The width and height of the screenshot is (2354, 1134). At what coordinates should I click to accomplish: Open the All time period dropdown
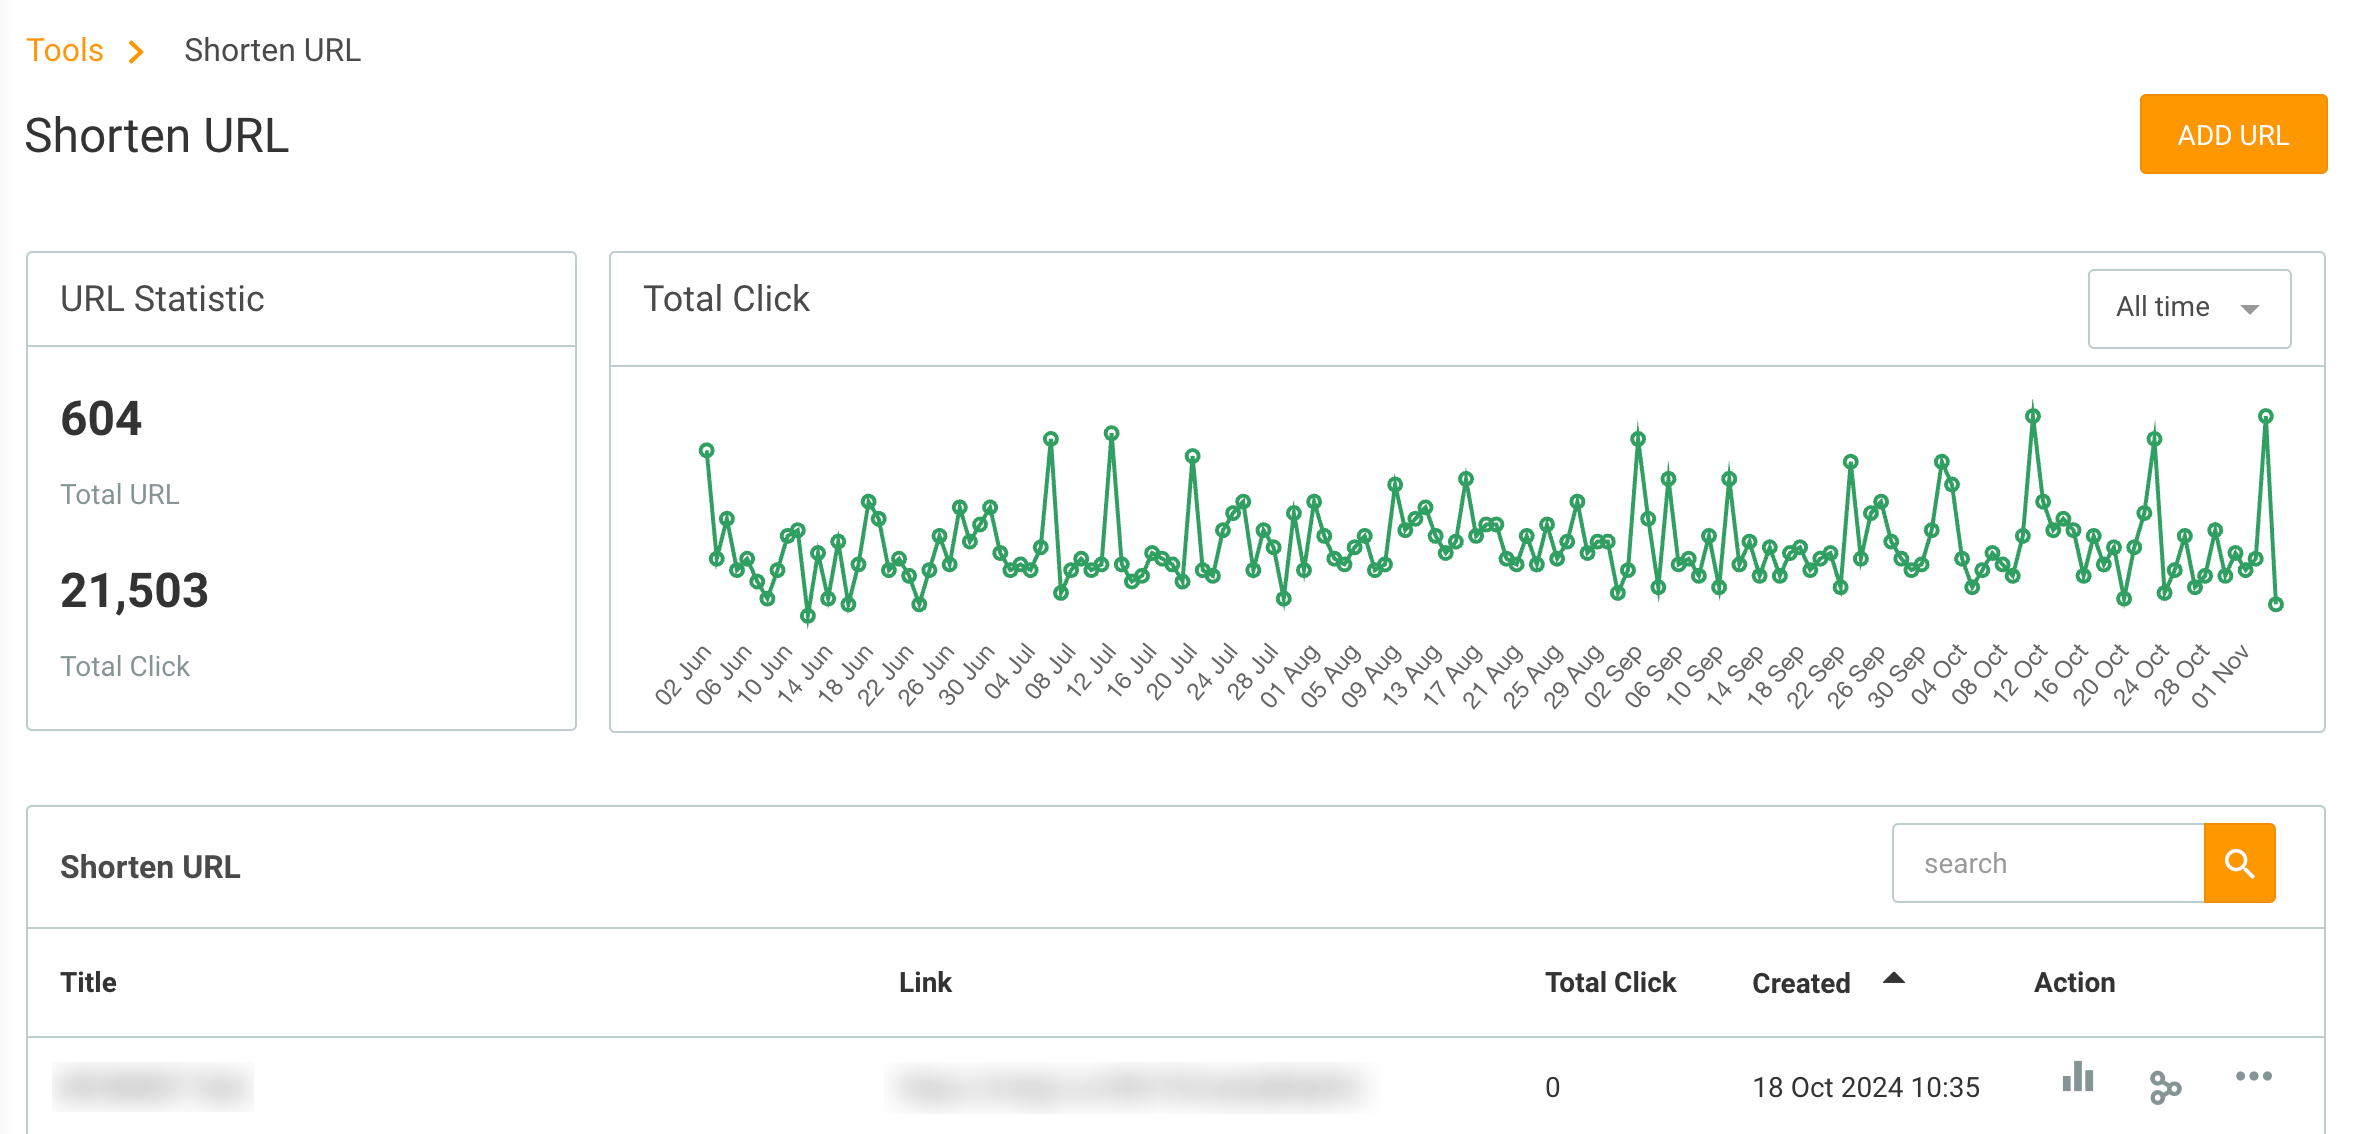pyautogui.click(x=2189, y=308)
